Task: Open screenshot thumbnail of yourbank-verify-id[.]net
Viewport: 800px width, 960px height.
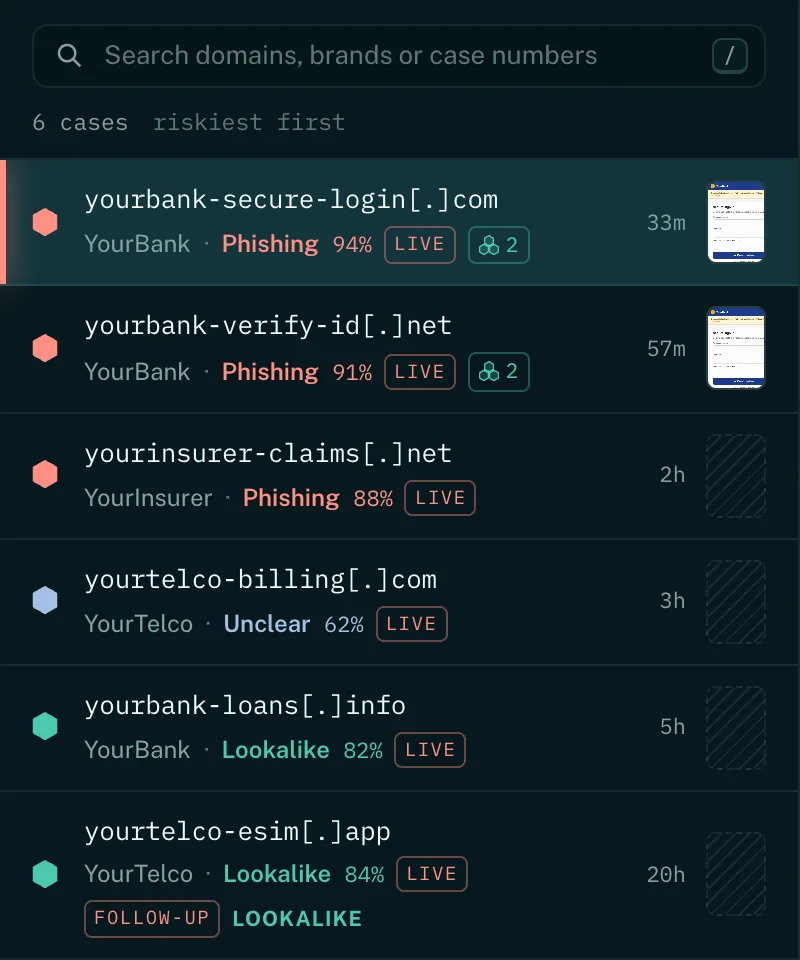Action: click(736, 348)
